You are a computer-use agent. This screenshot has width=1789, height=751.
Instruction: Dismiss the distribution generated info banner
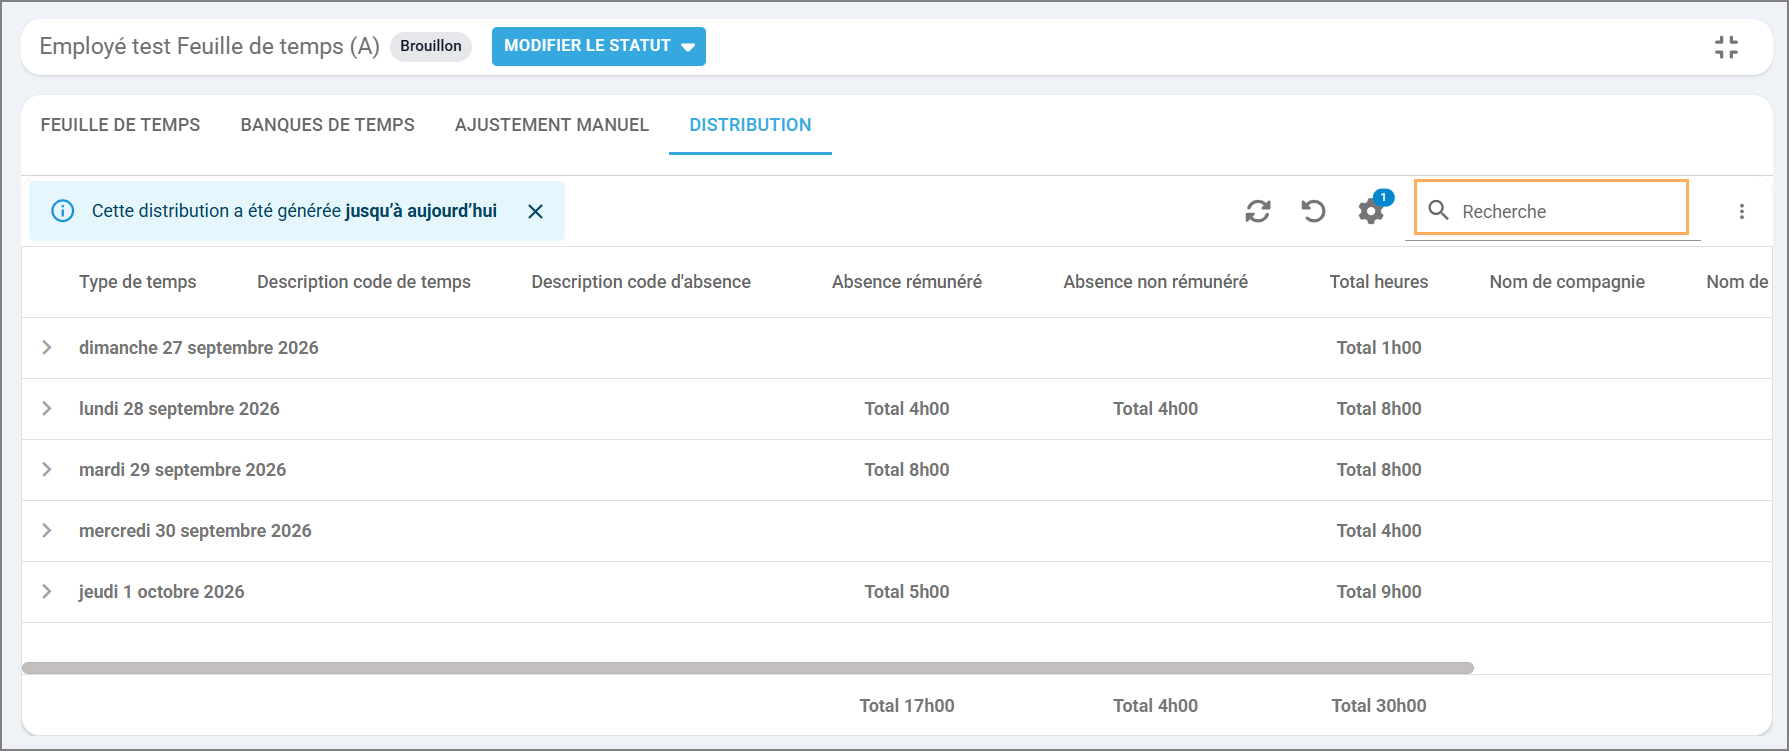point(535,211)
